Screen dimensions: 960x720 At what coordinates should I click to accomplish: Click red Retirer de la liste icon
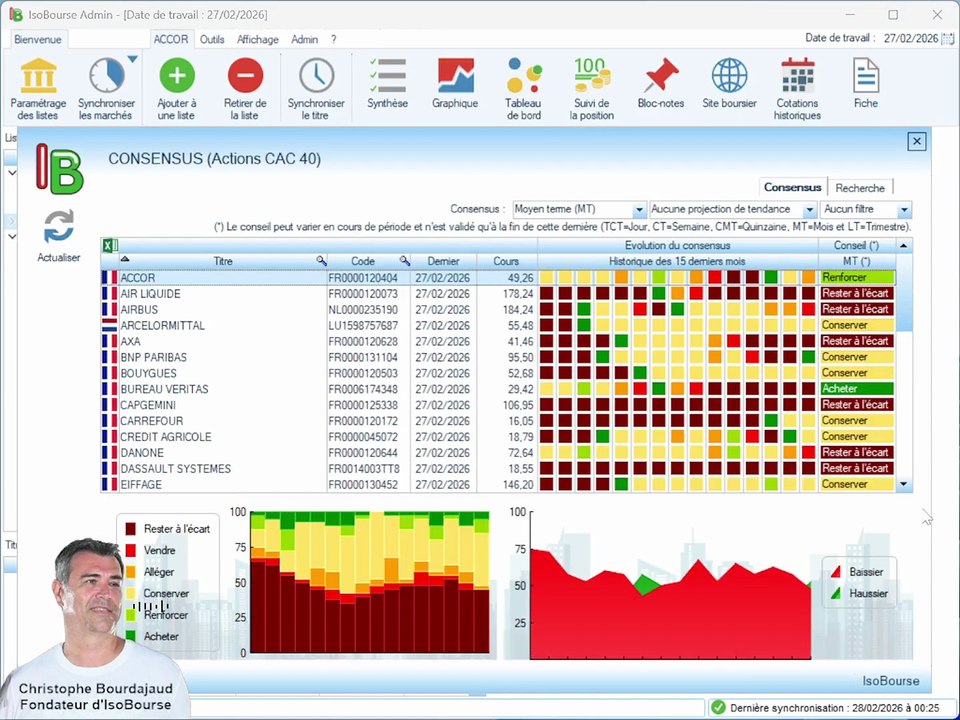point(246,76)
